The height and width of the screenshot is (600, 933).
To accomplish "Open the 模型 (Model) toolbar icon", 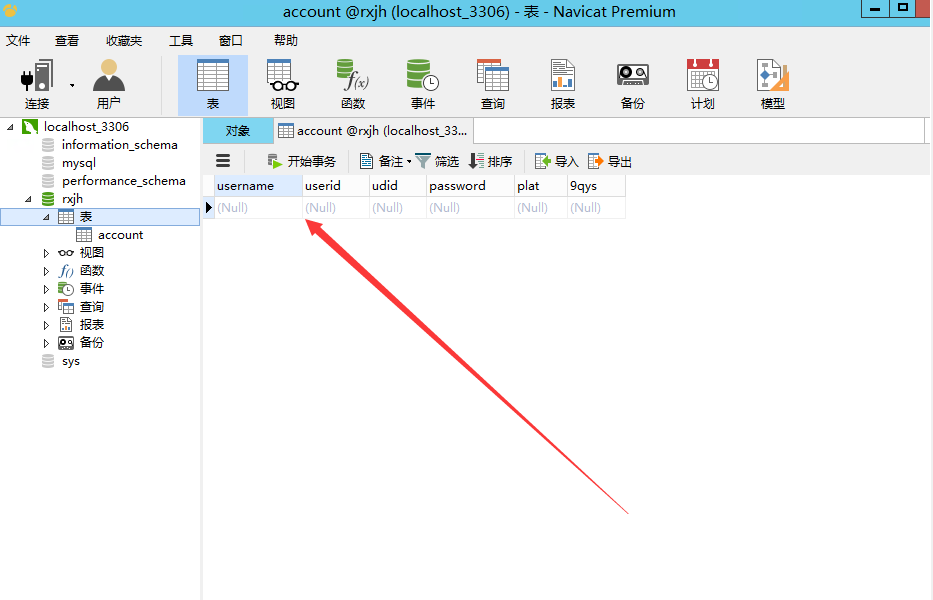I will click(772, 84).
